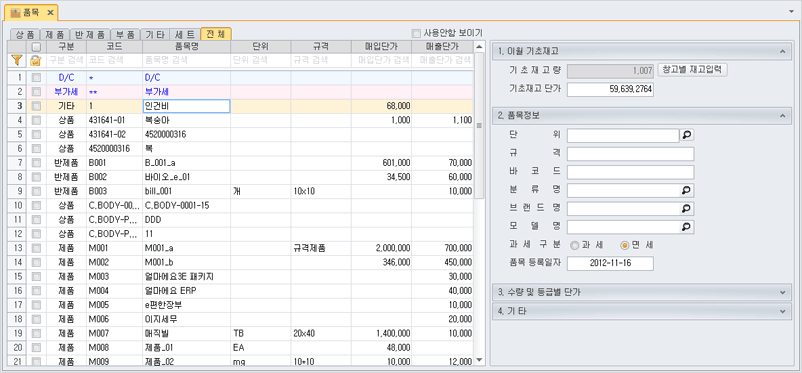Sort by the 구분 column header
Image resolution: width=802 pixels, height=373 pixels.
point(66,47)
